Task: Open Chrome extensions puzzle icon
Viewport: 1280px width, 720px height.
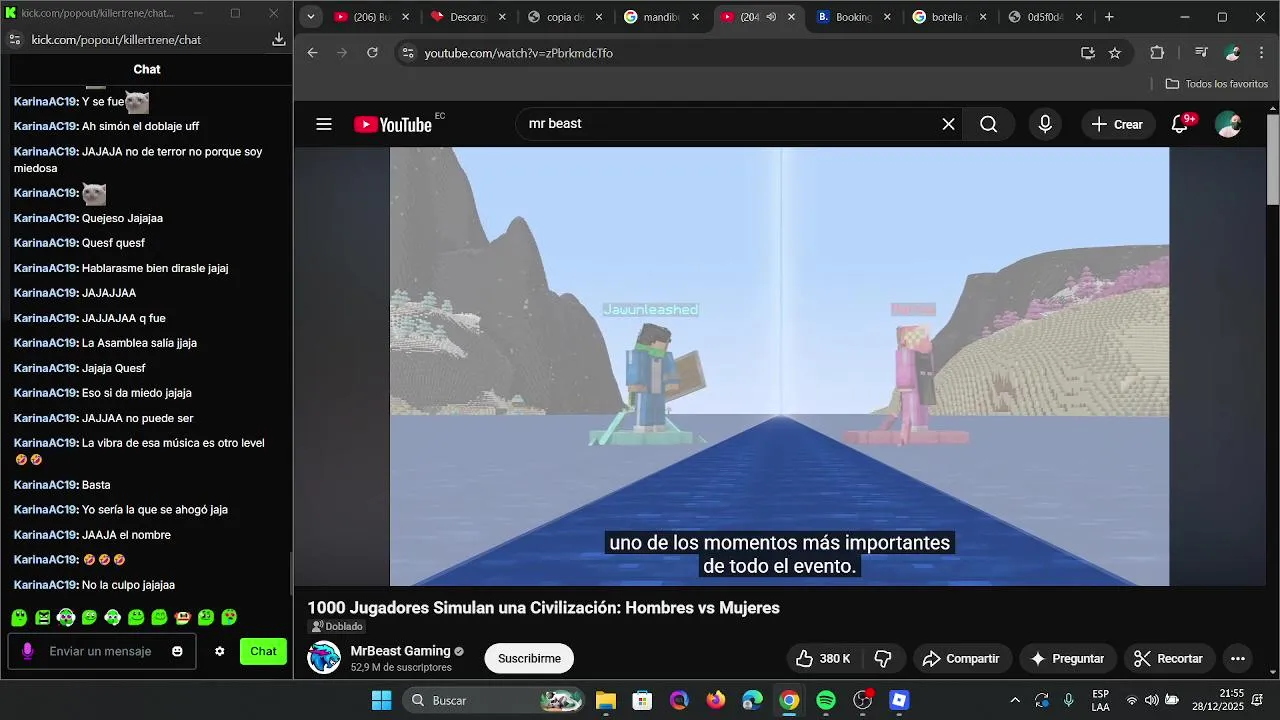Action: [1157, 53]
